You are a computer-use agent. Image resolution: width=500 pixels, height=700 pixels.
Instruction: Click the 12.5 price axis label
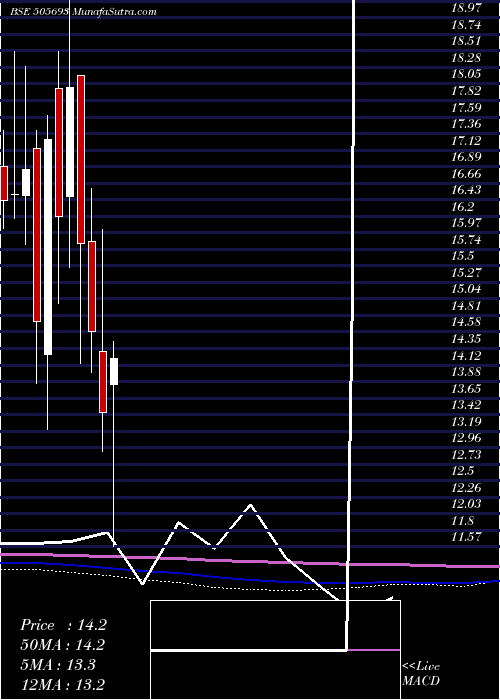[x=463, y=471]
